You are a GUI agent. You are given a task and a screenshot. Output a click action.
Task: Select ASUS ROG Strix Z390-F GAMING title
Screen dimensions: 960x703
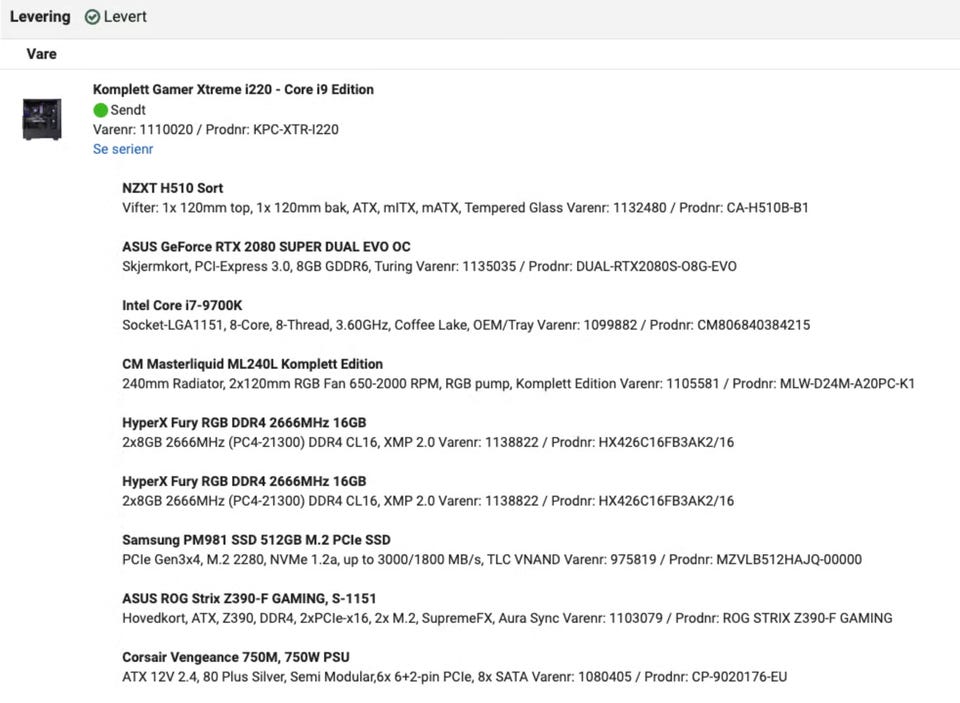pos(249,598)
